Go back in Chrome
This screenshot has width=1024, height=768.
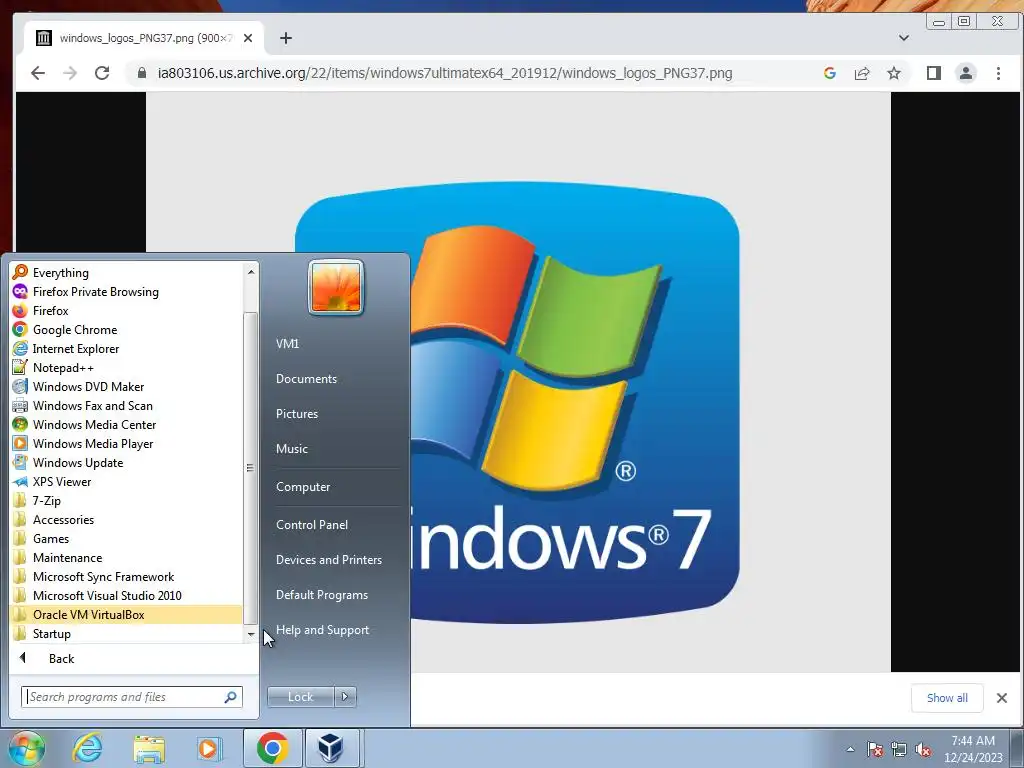point(38,73)
